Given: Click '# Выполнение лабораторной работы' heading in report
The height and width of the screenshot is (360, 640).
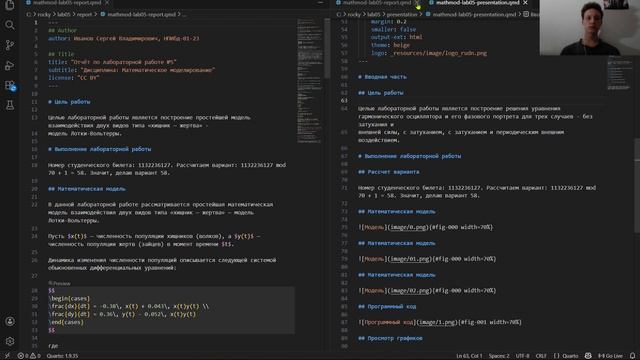Looking at the screenshot, I should click(x=100, y=149).
